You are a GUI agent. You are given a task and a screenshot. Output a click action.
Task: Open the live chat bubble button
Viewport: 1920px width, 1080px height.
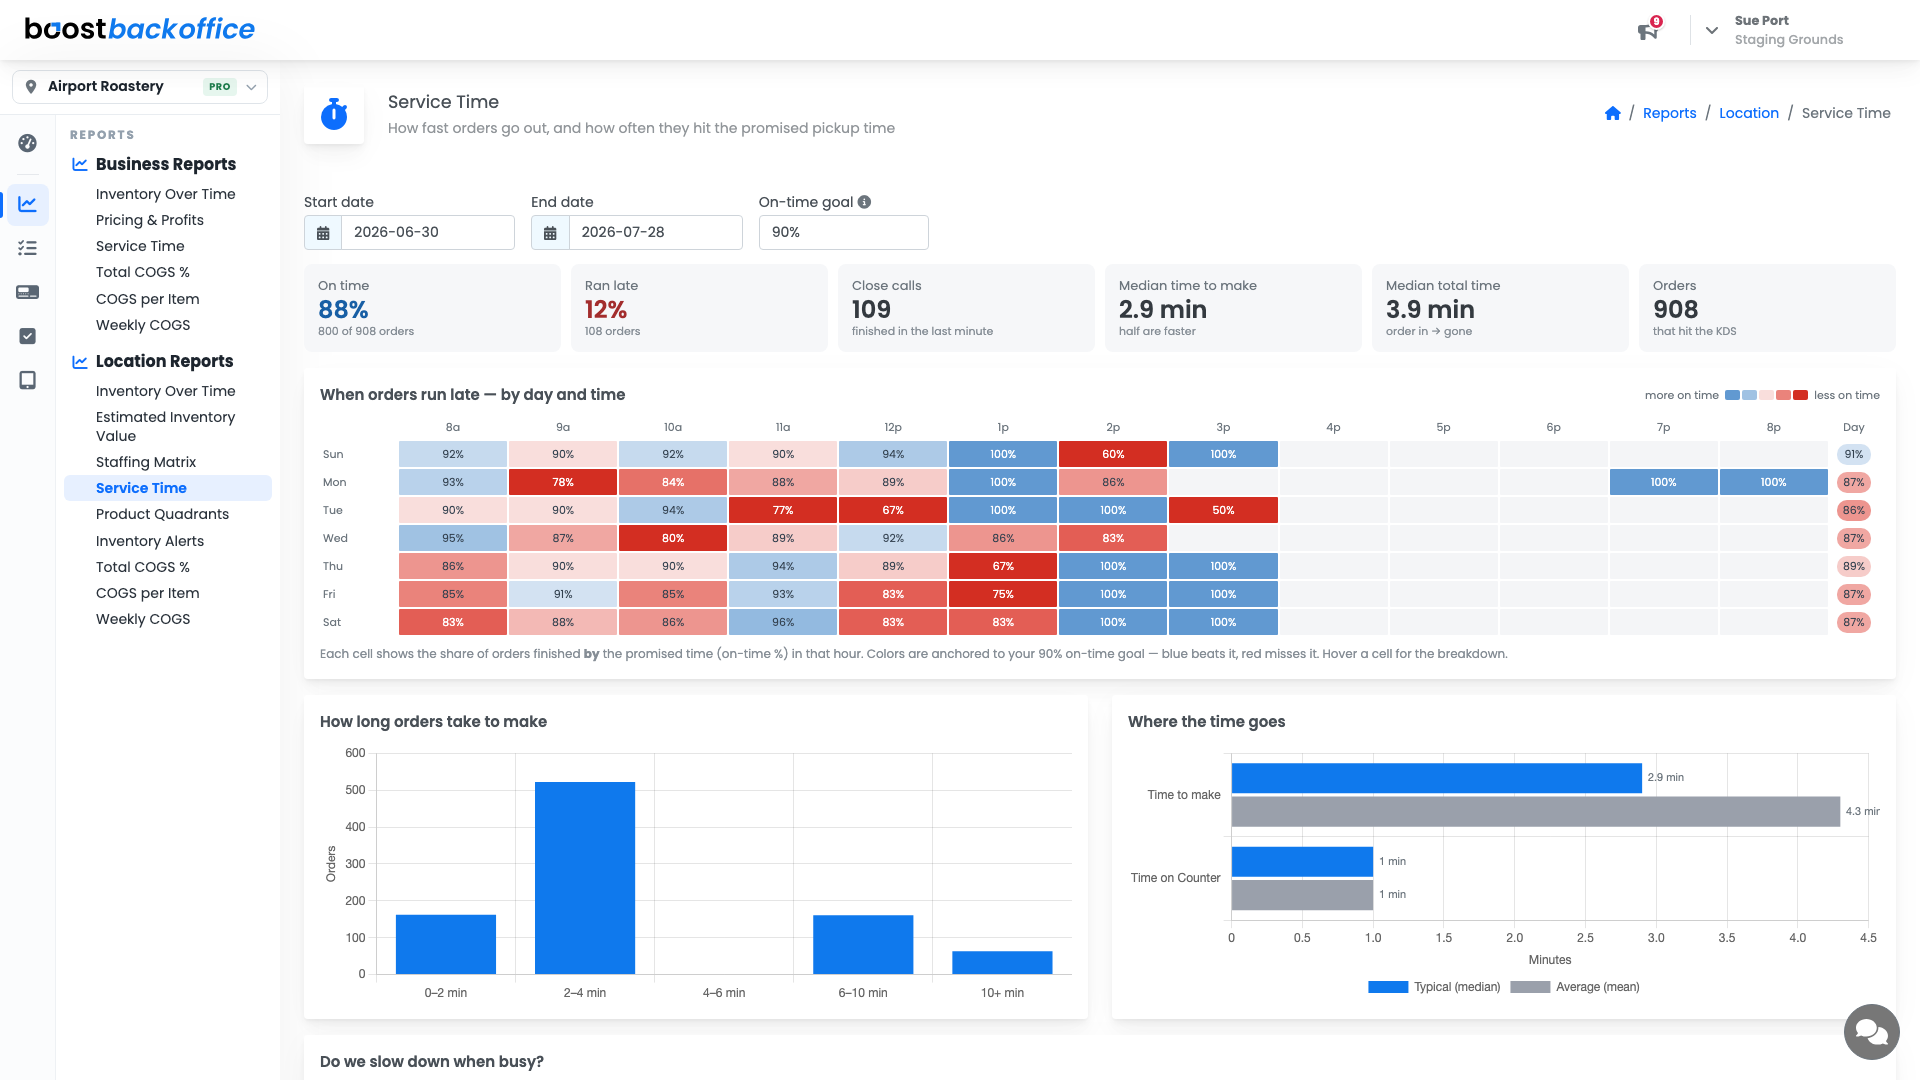coord(1871,1031)
